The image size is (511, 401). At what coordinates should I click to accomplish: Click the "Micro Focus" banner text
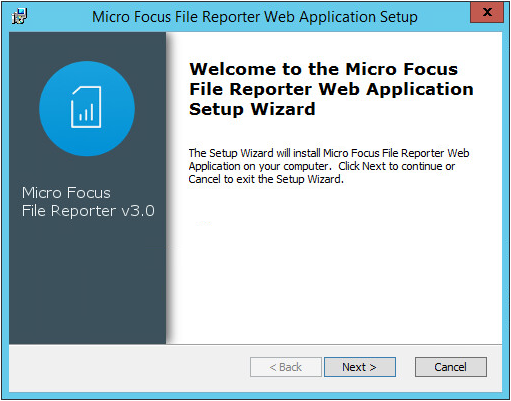click(x=66, y=193)
